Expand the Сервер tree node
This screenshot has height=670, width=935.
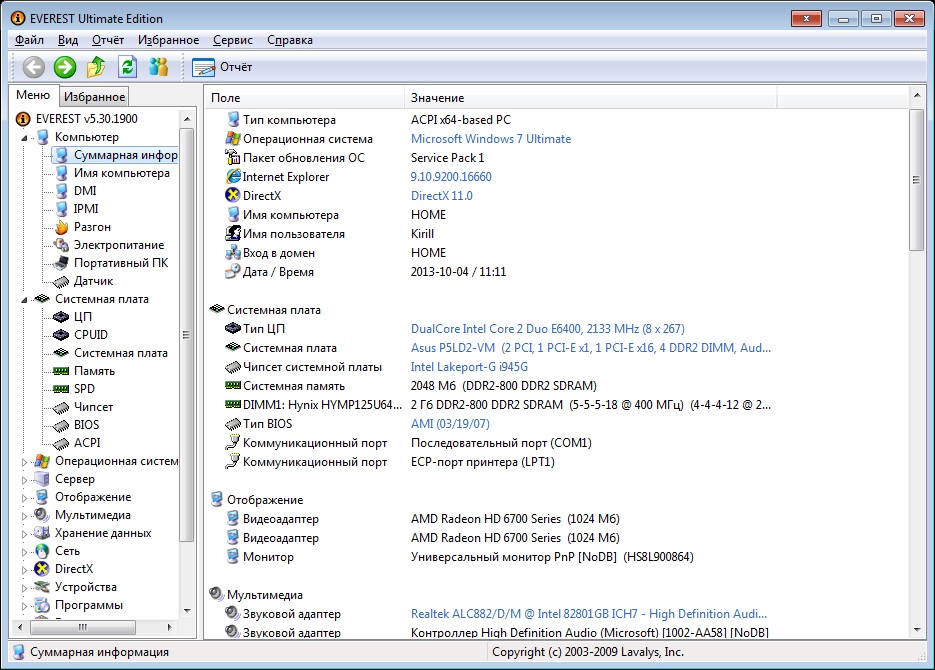click(26, 479)
